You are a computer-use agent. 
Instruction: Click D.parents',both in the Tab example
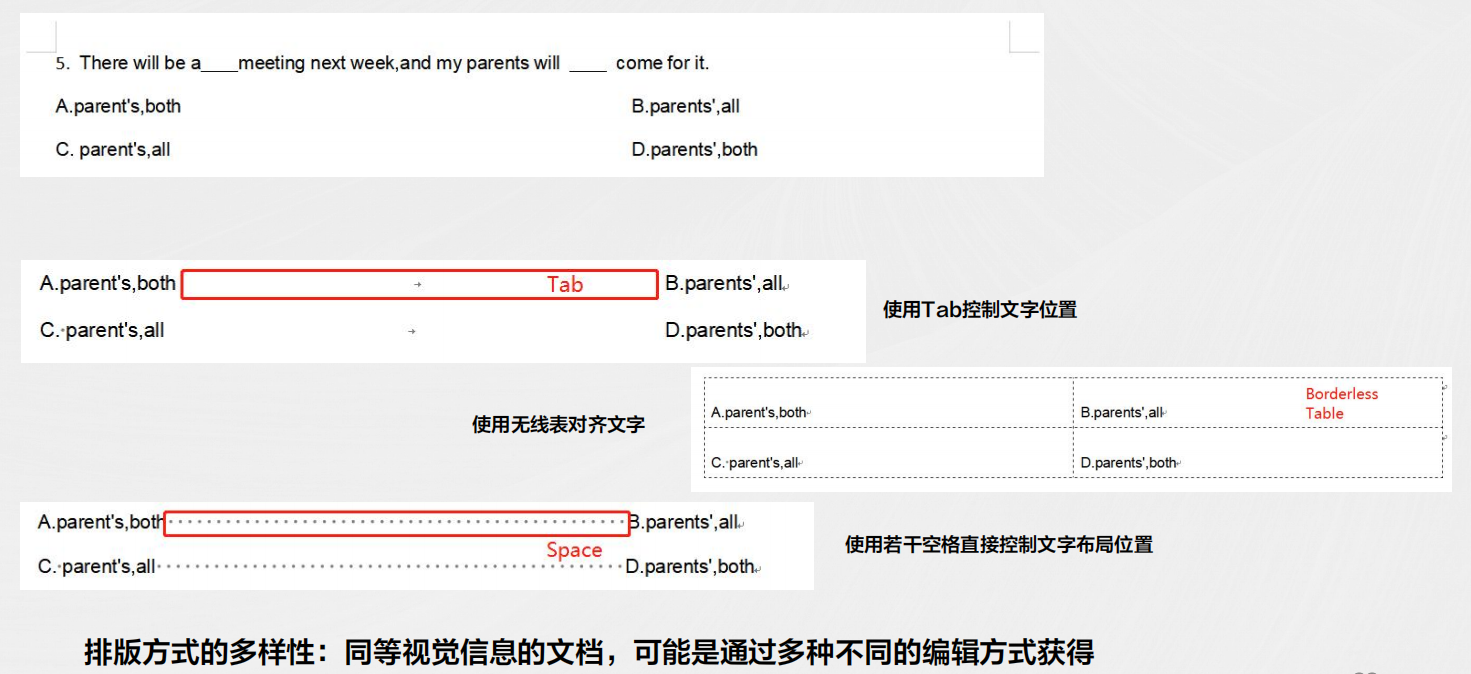pos(734,331)
